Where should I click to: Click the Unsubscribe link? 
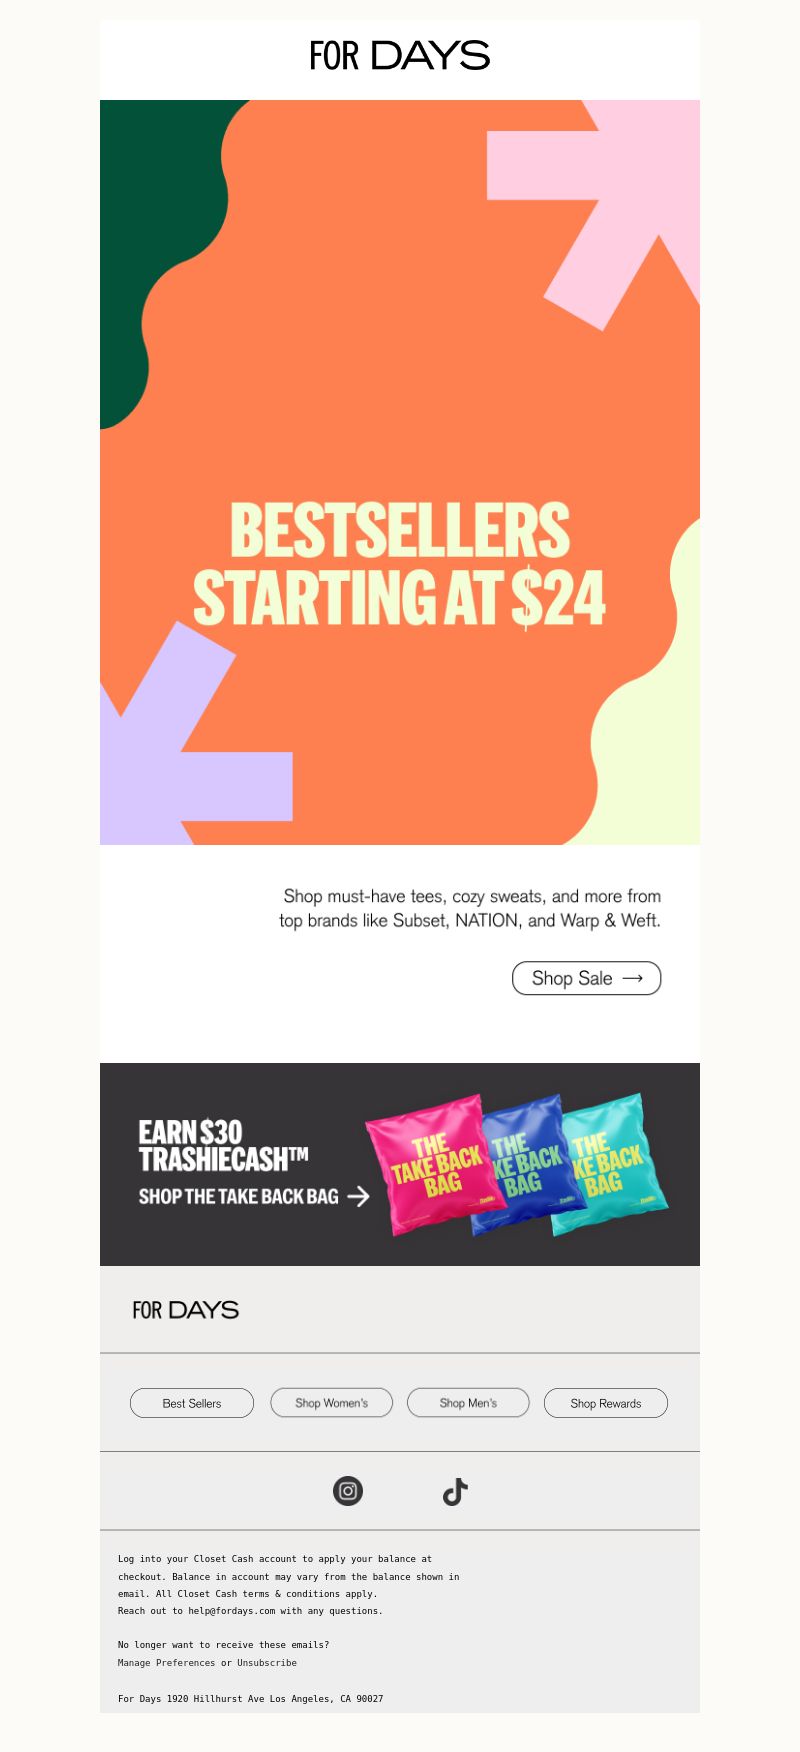click(x=267, y=1663)
